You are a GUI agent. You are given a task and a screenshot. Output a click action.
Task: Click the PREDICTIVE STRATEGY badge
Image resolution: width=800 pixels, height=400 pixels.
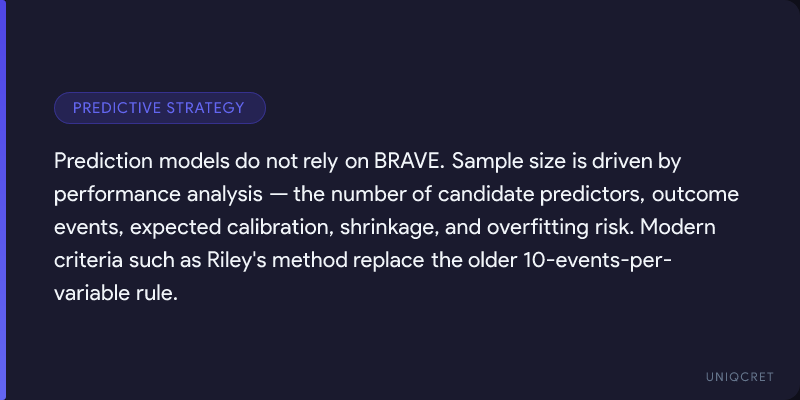point(159,108)
